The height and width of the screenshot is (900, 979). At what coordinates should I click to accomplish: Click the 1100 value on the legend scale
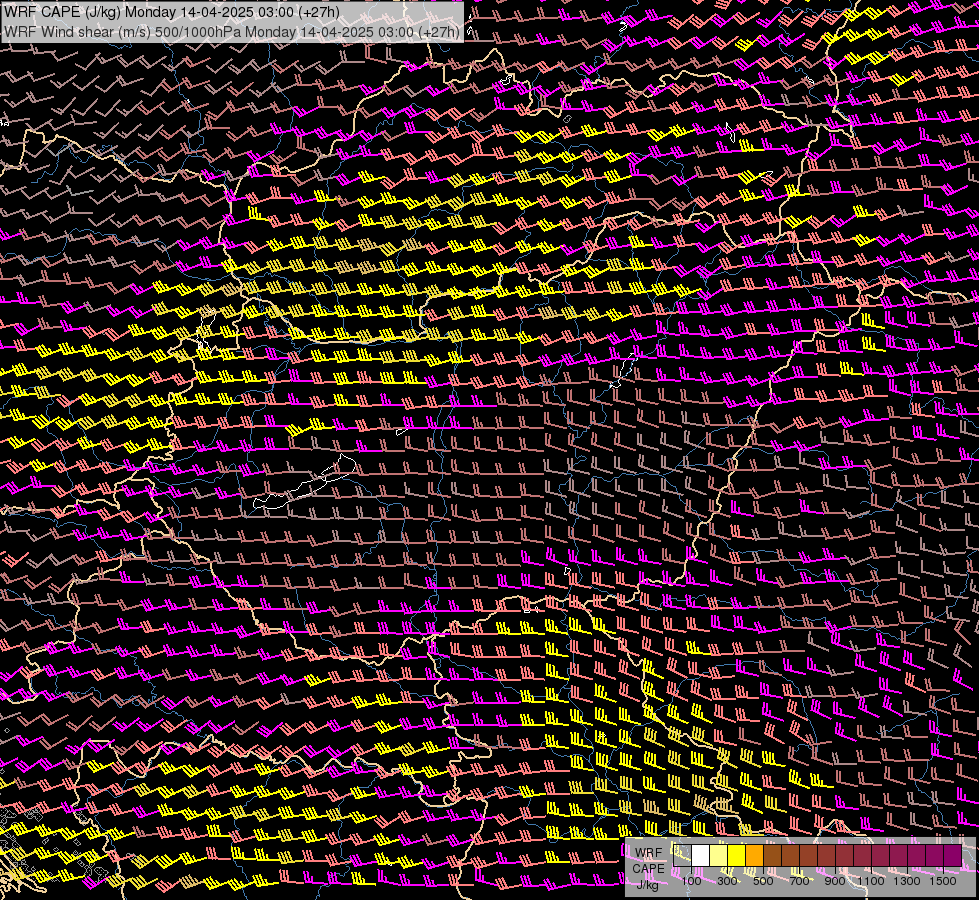870,881
